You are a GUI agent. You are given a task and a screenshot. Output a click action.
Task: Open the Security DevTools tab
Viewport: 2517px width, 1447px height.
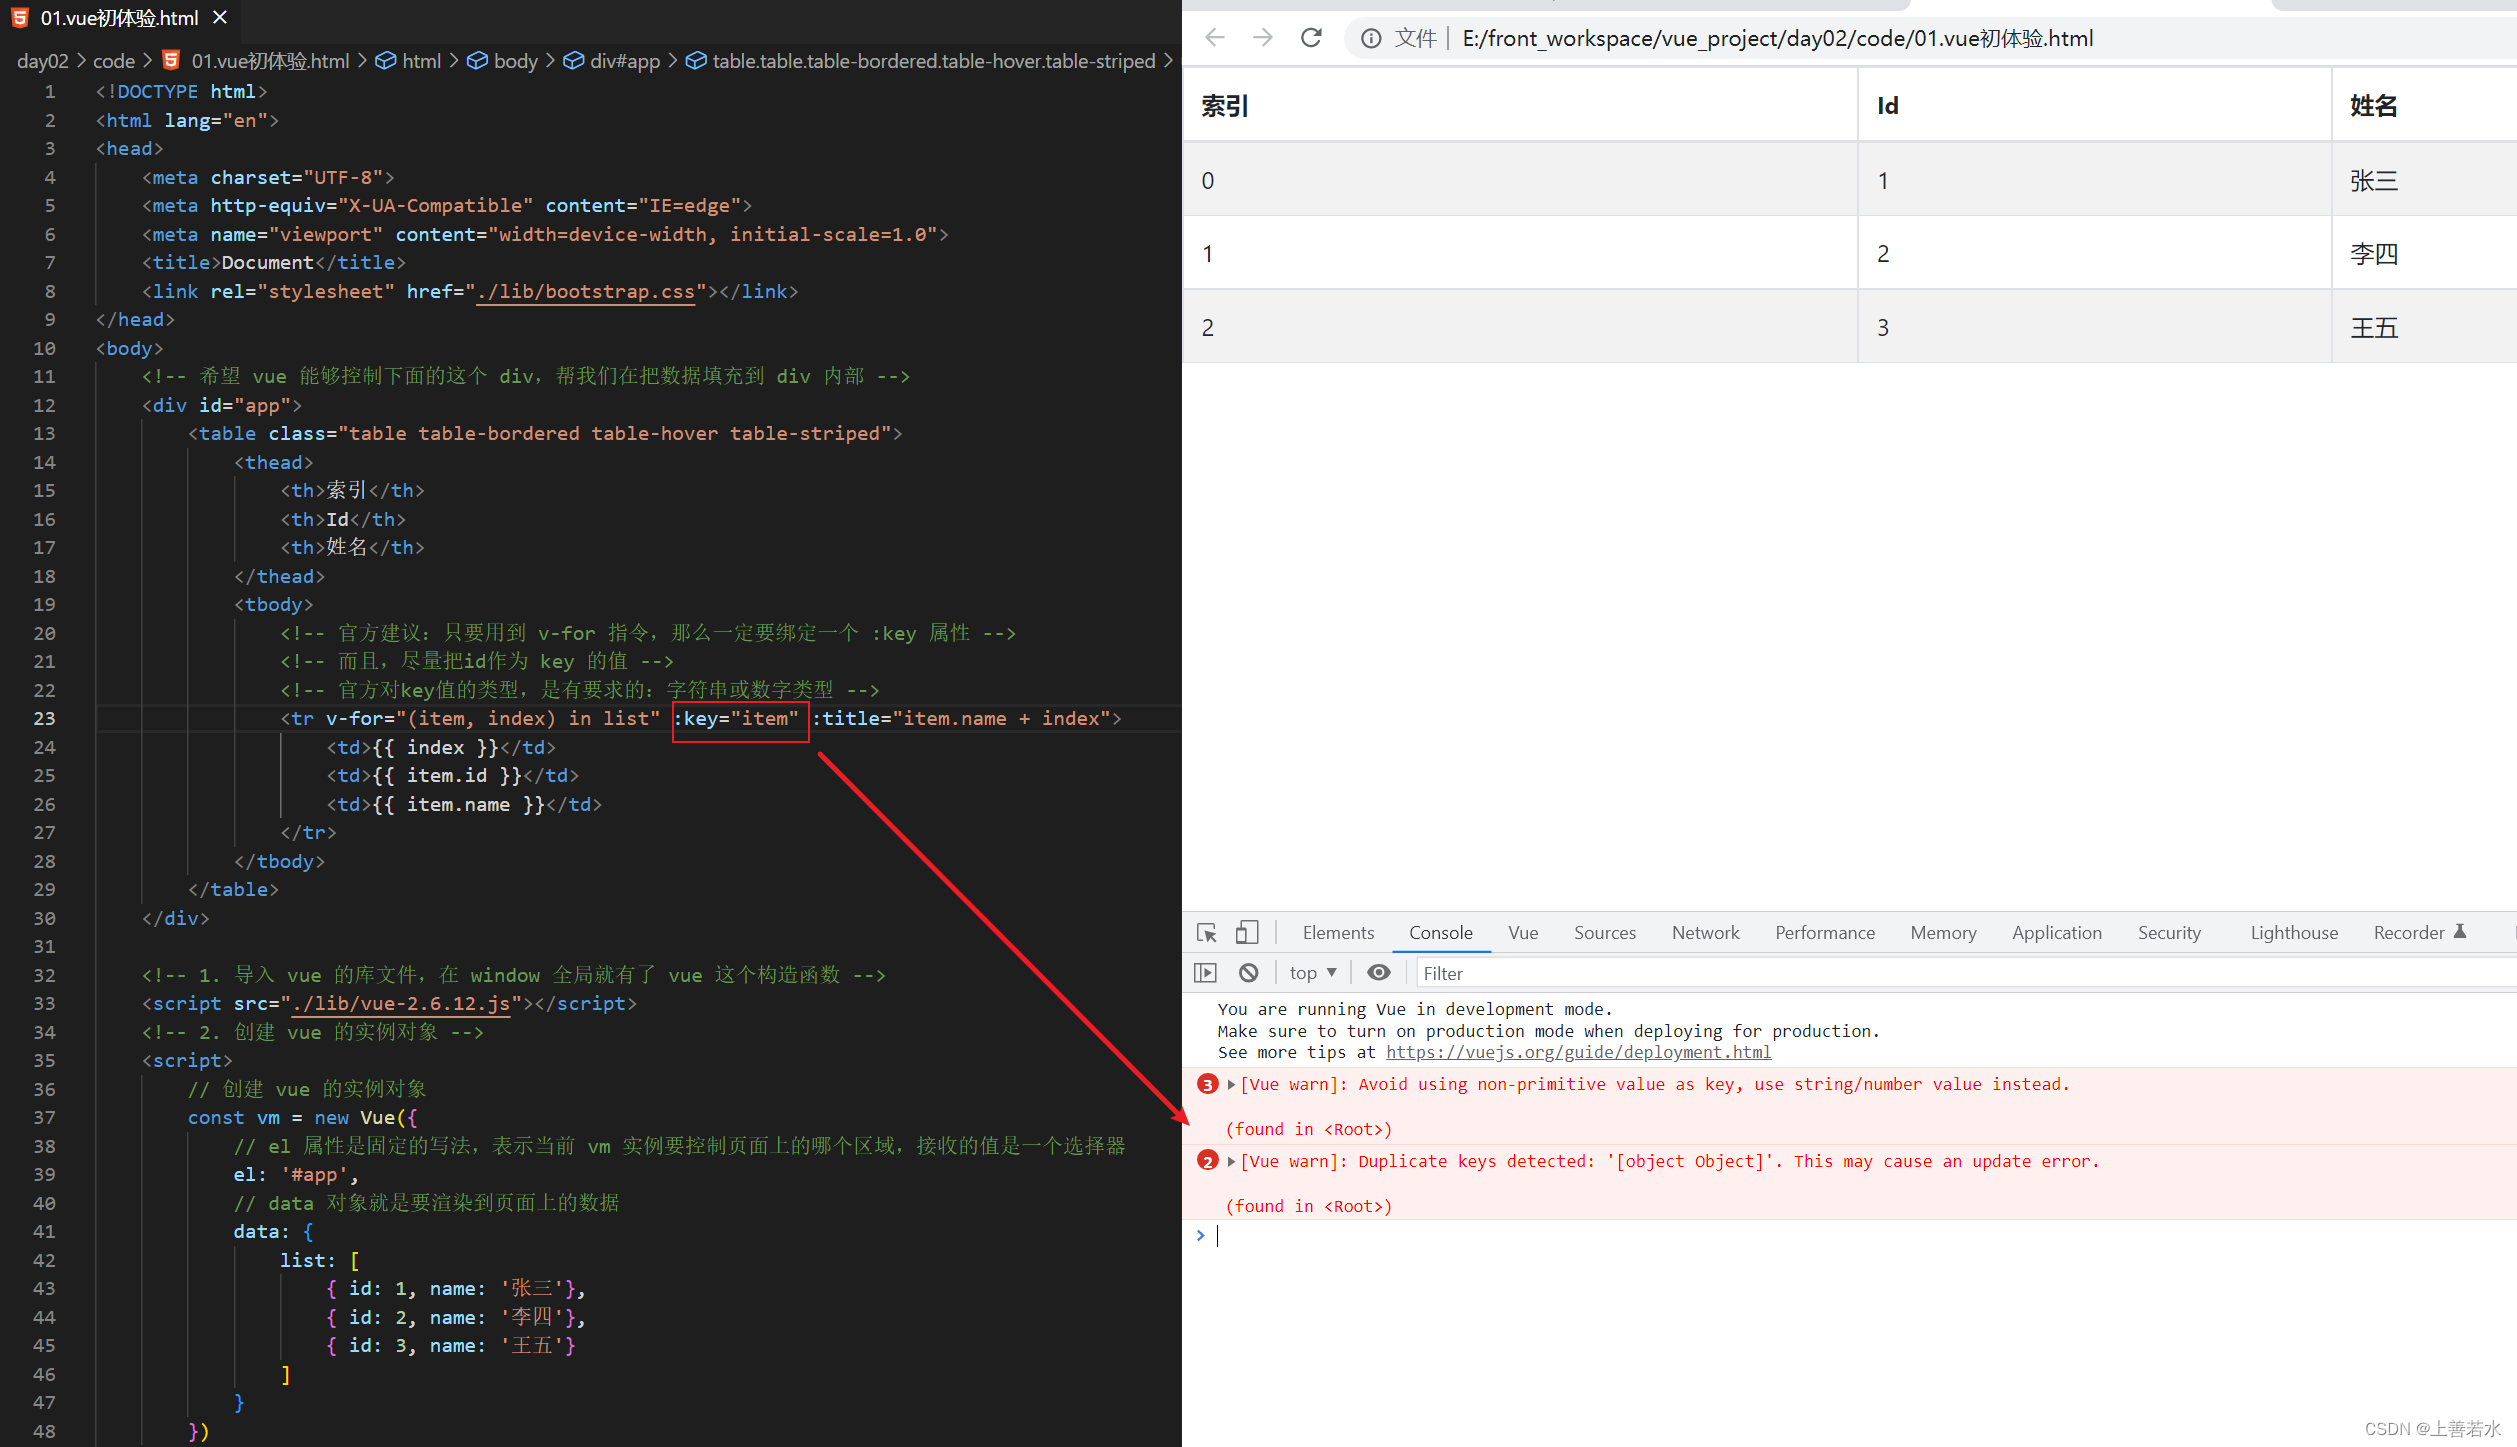tap(2169, 933)
